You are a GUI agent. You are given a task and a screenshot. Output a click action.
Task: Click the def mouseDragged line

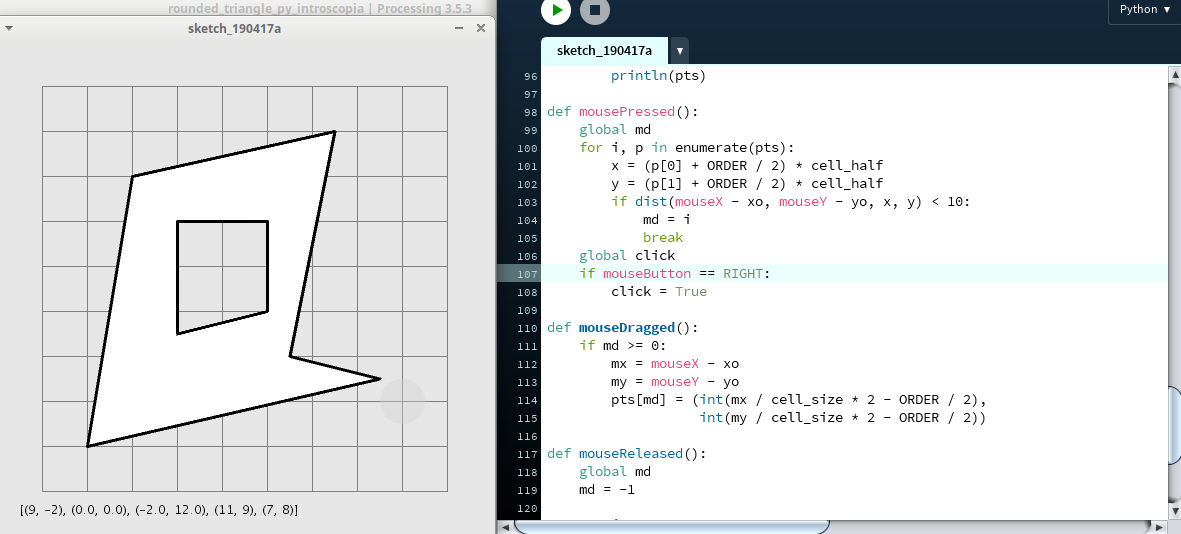(x=620, y=328)
